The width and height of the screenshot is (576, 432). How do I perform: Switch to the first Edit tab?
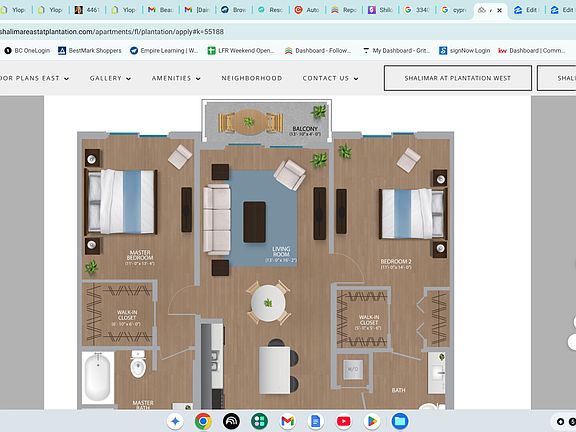tap(526, 10)
